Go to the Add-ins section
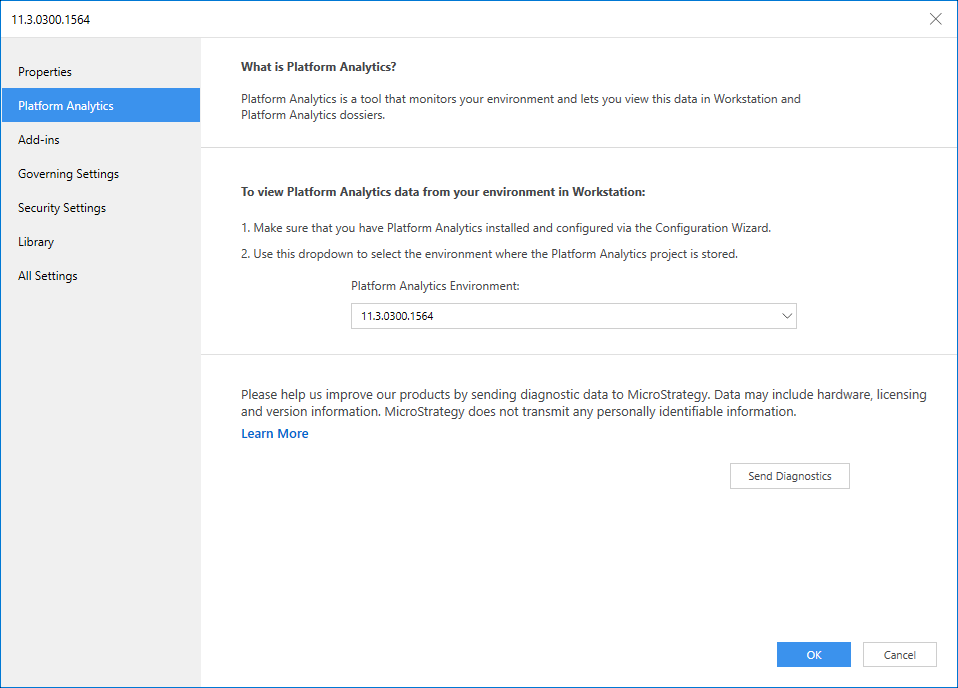 pyautogui.click(x=39, y=140)
